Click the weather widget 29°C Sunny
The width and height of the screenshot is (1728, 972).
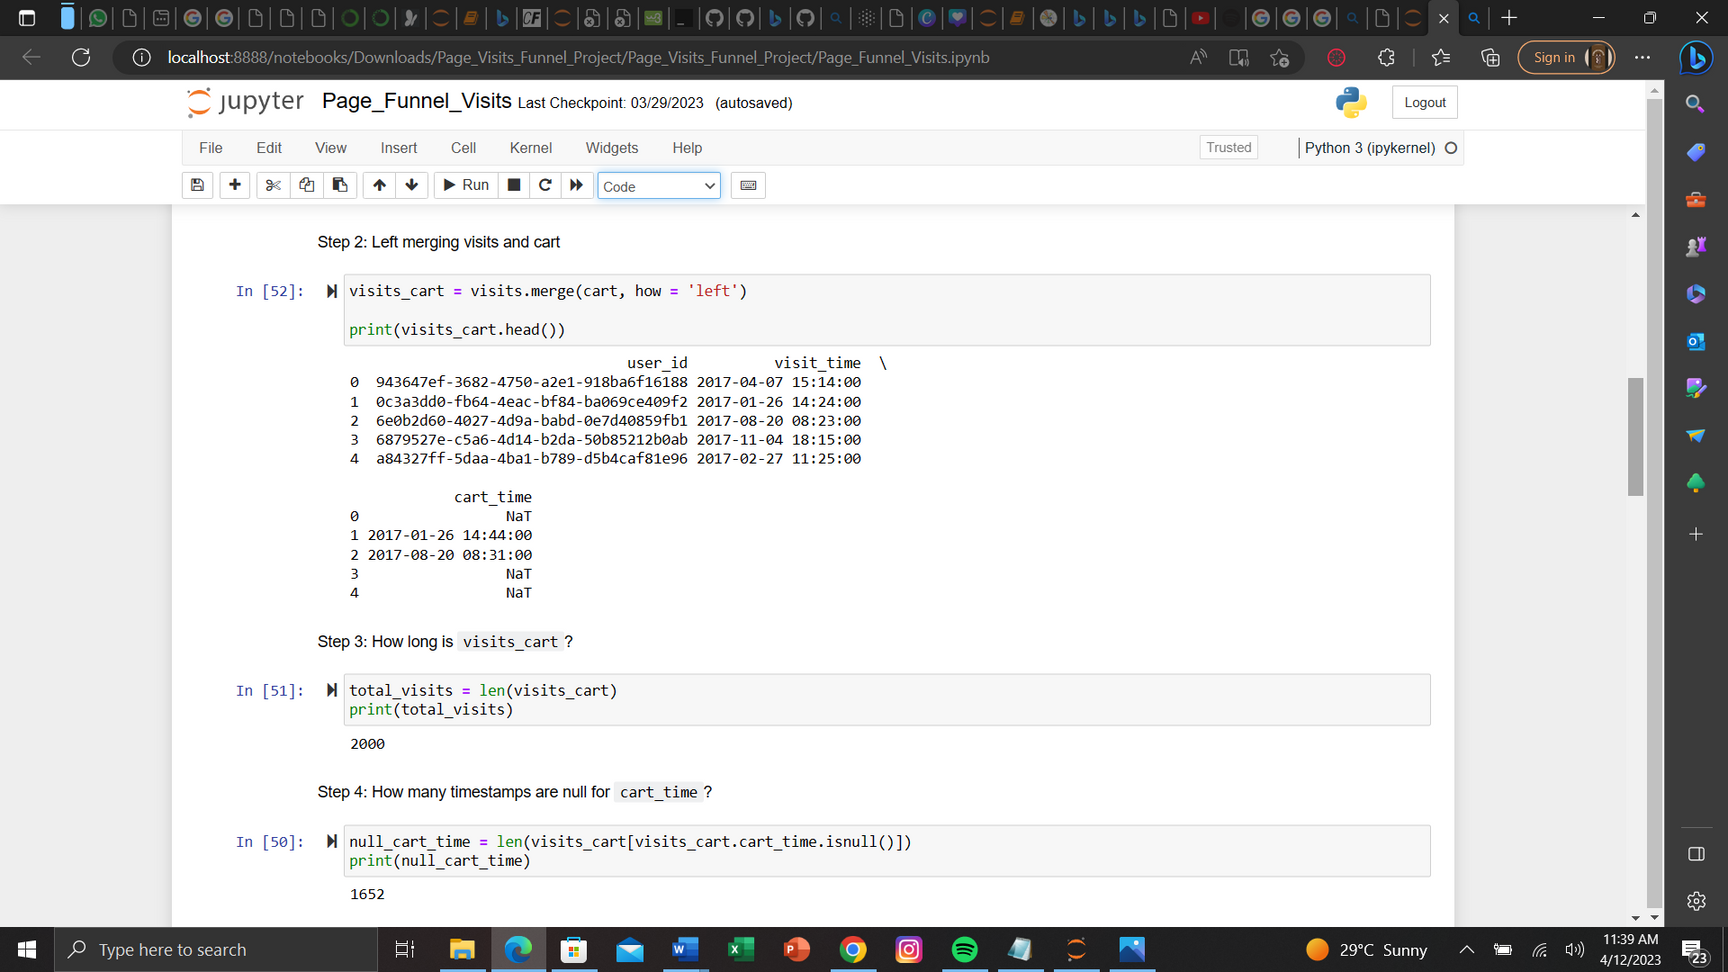(1368, 949)
